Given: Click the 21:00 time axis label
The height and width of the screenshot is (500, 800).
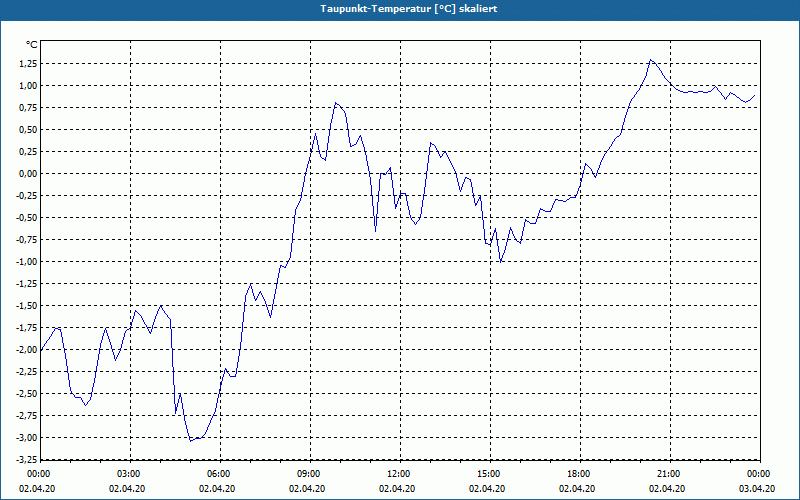Looking at the screenshot, I should [670, 474].
